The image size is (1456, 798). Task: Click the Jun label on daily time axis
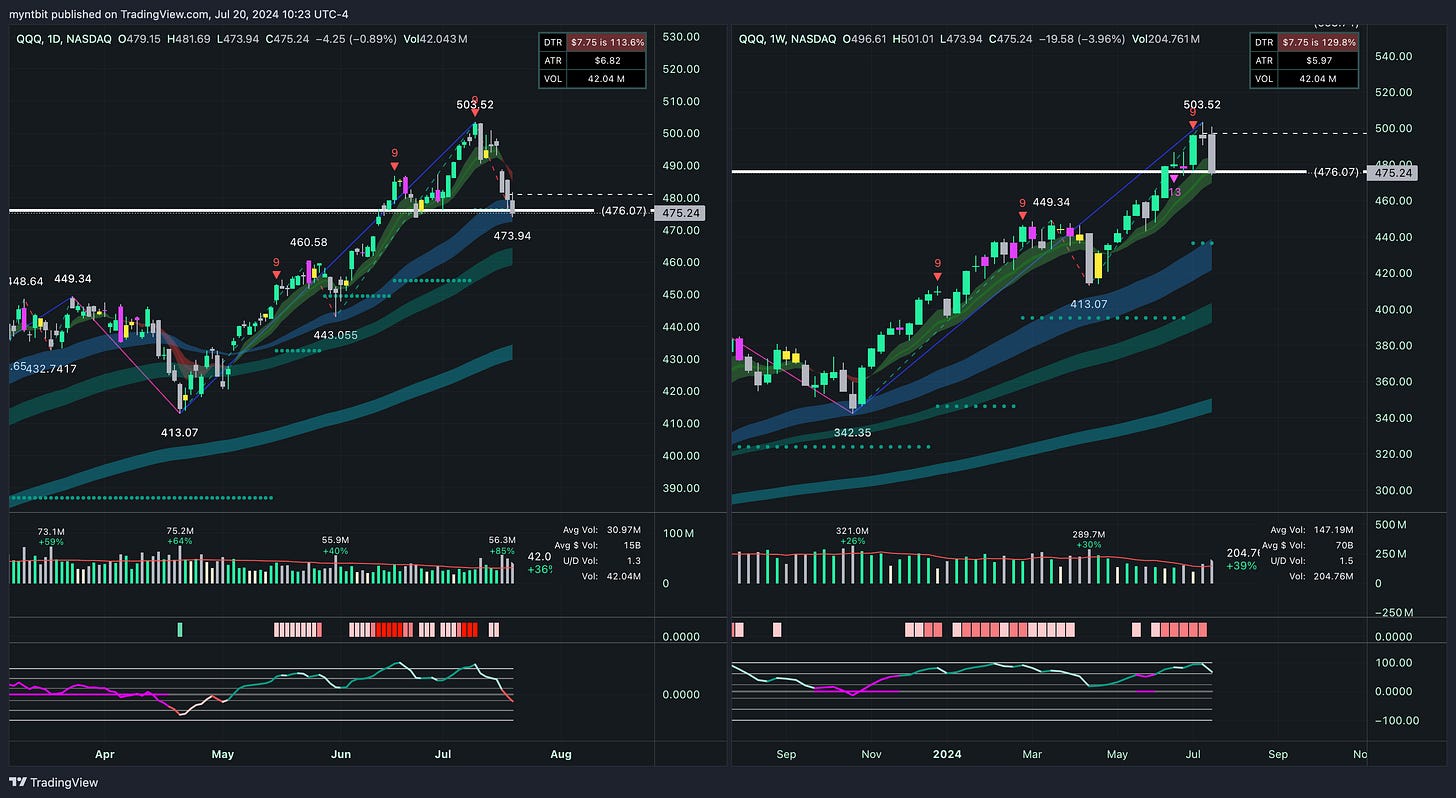click(x=340, y=753)
